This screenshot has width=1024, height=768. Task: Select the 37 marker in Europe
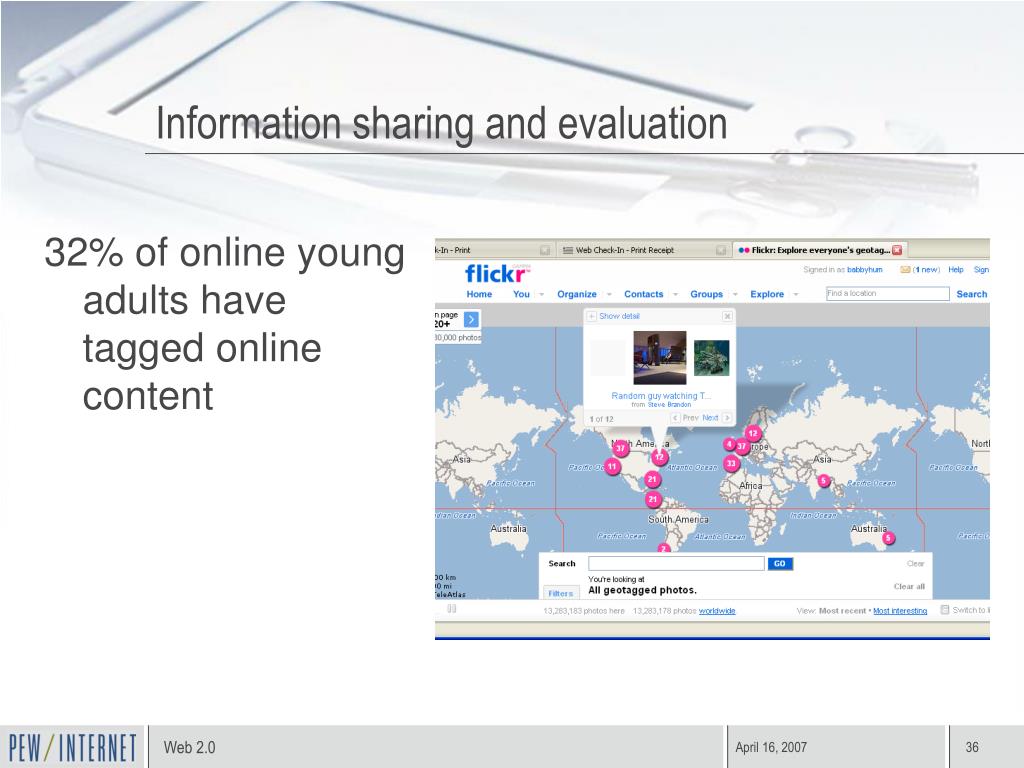(x=742, y=447)
